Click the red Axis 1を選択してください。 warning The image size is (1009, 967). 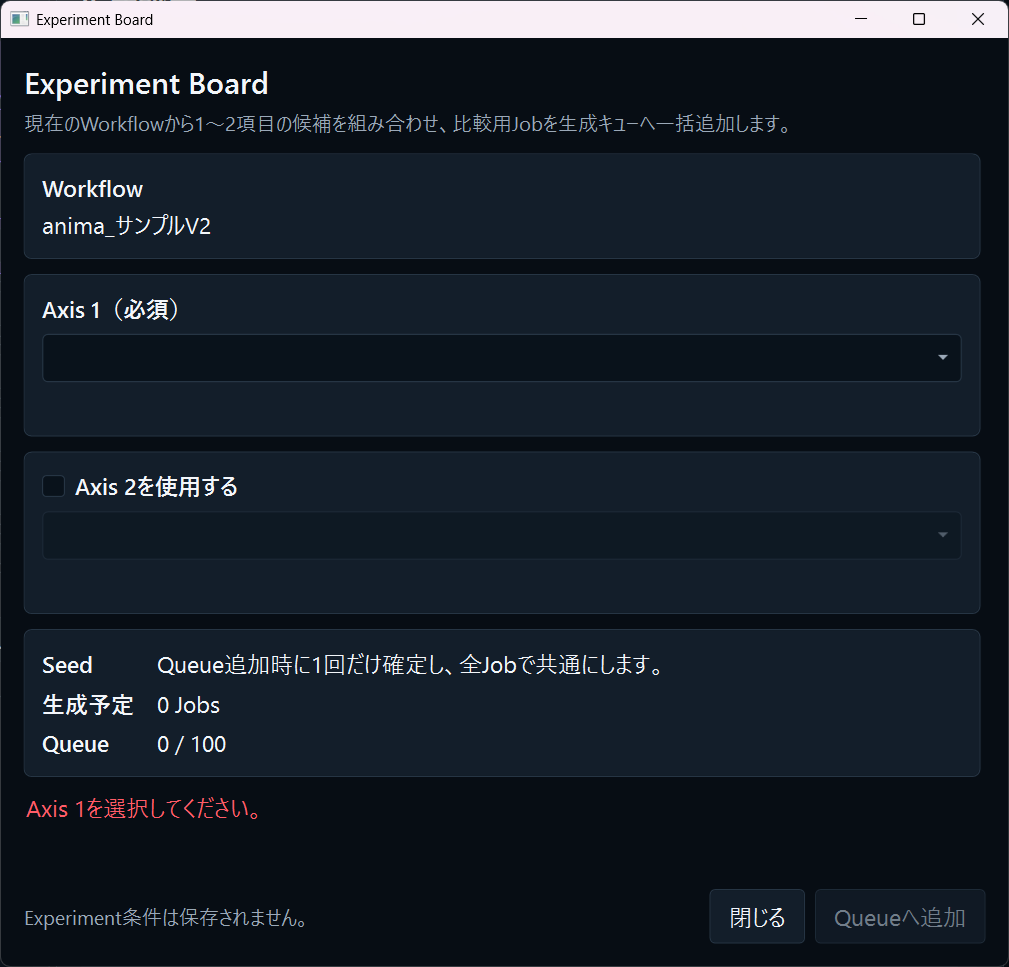coord(144,809)
